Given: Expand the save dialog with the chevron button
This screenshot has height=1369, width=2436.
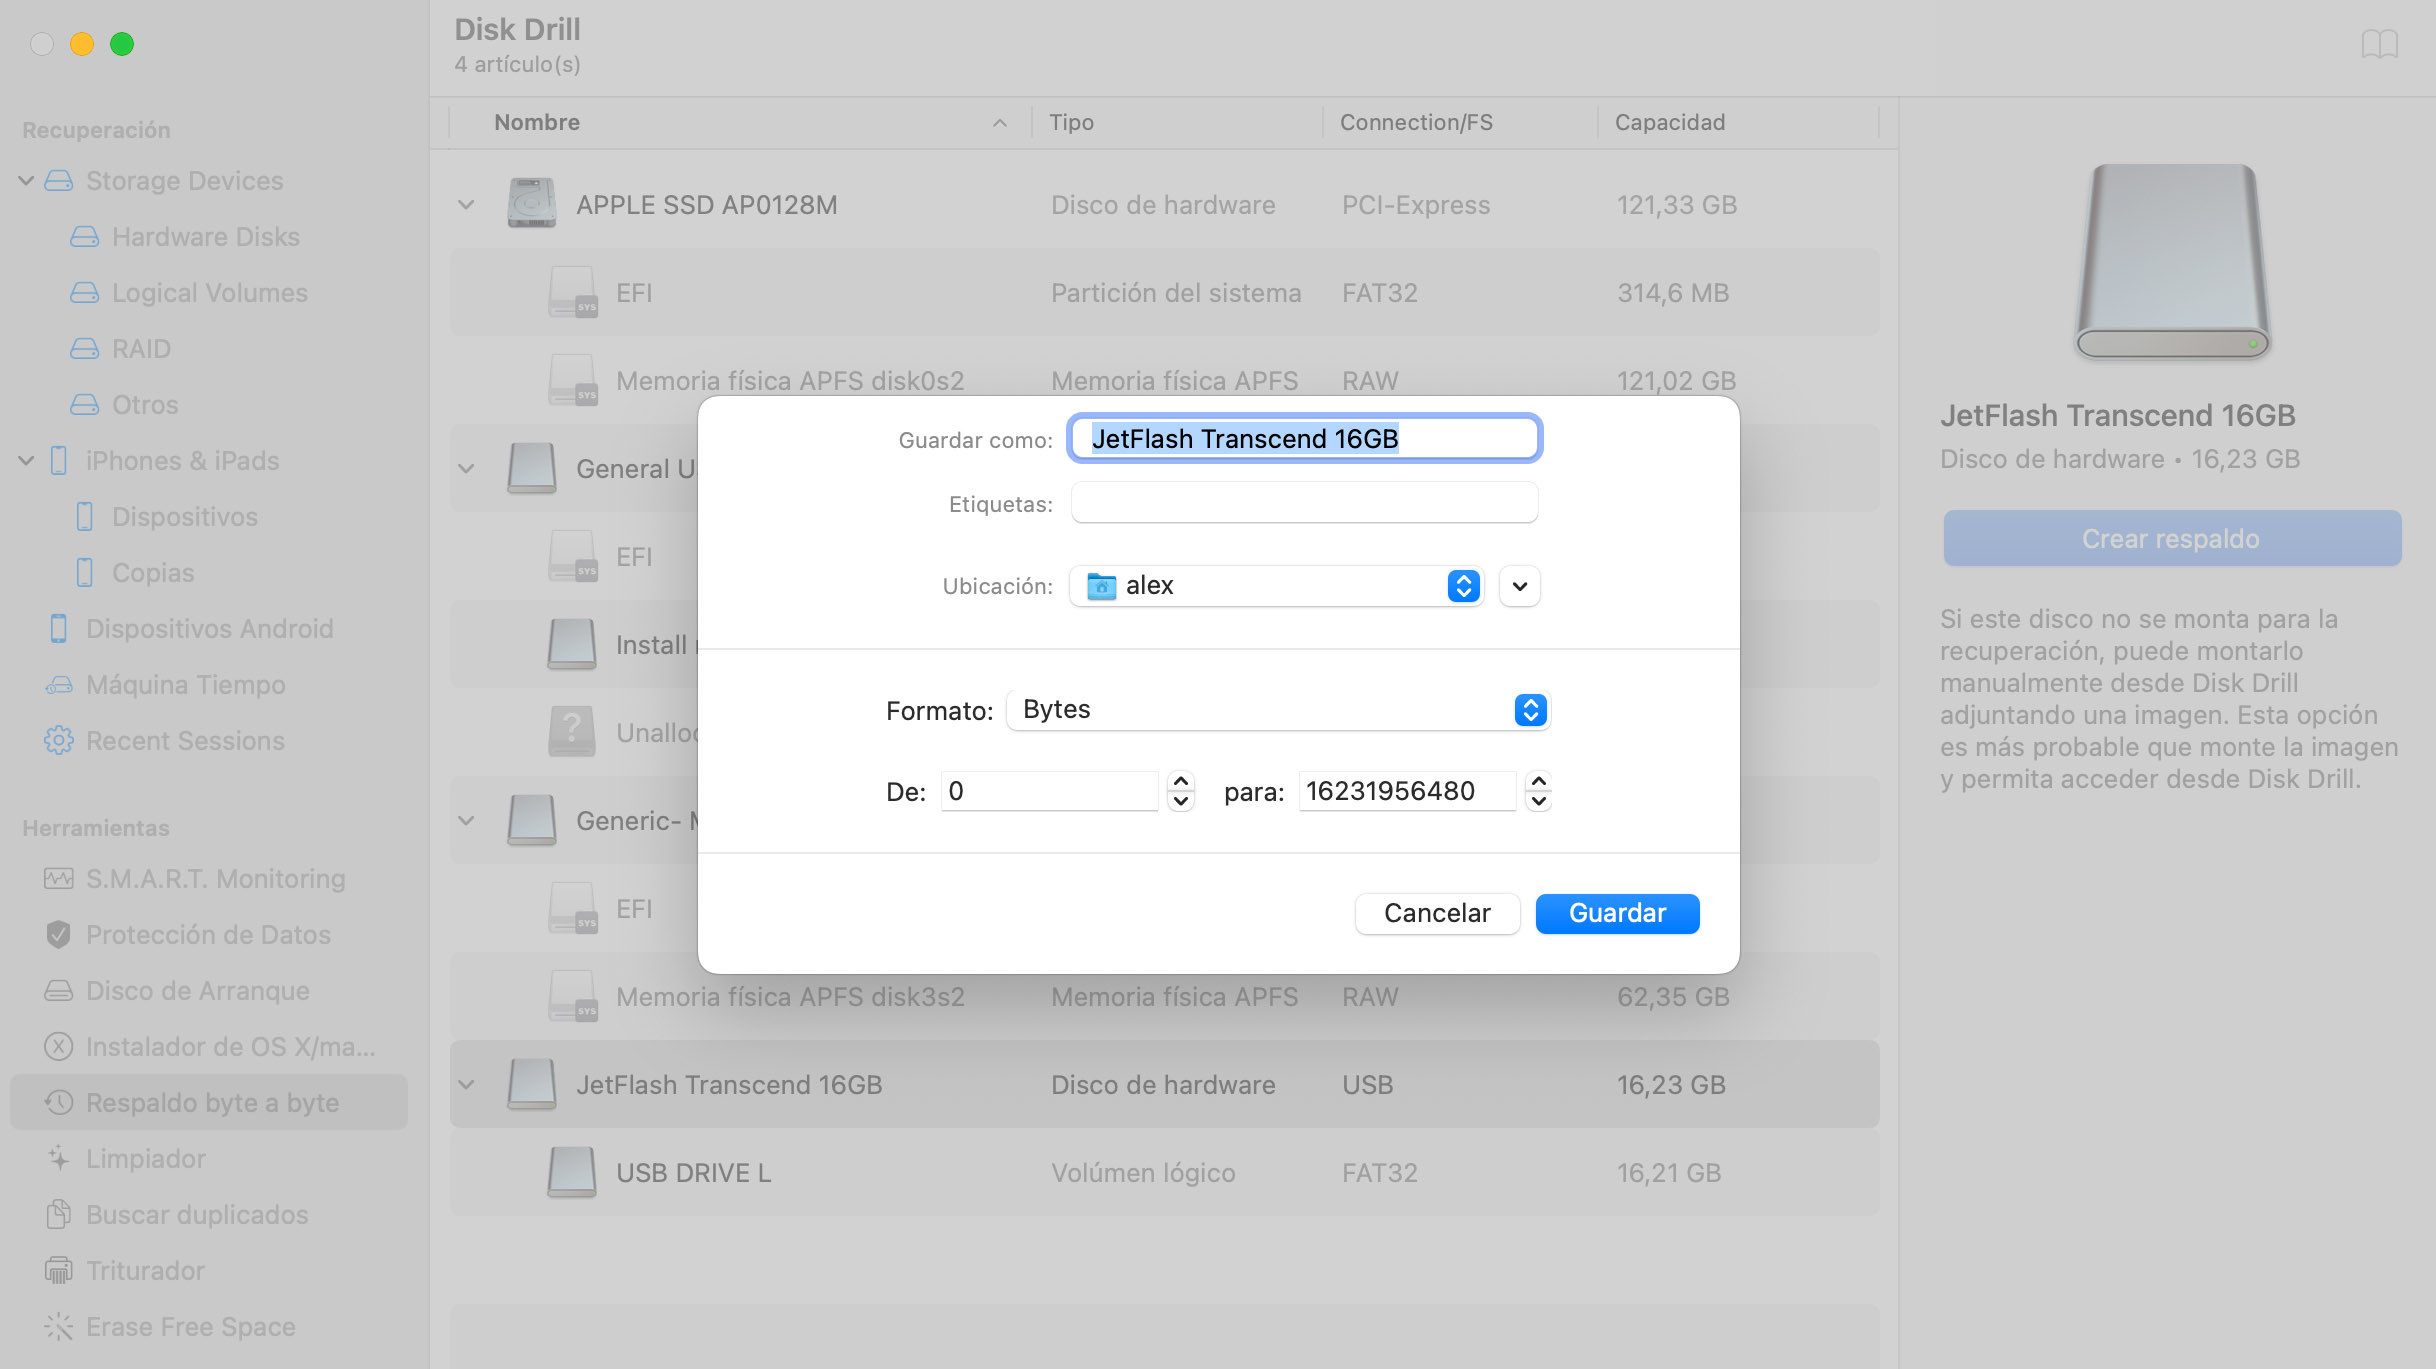Looking at the screenshot, I should pos(1520,586).
